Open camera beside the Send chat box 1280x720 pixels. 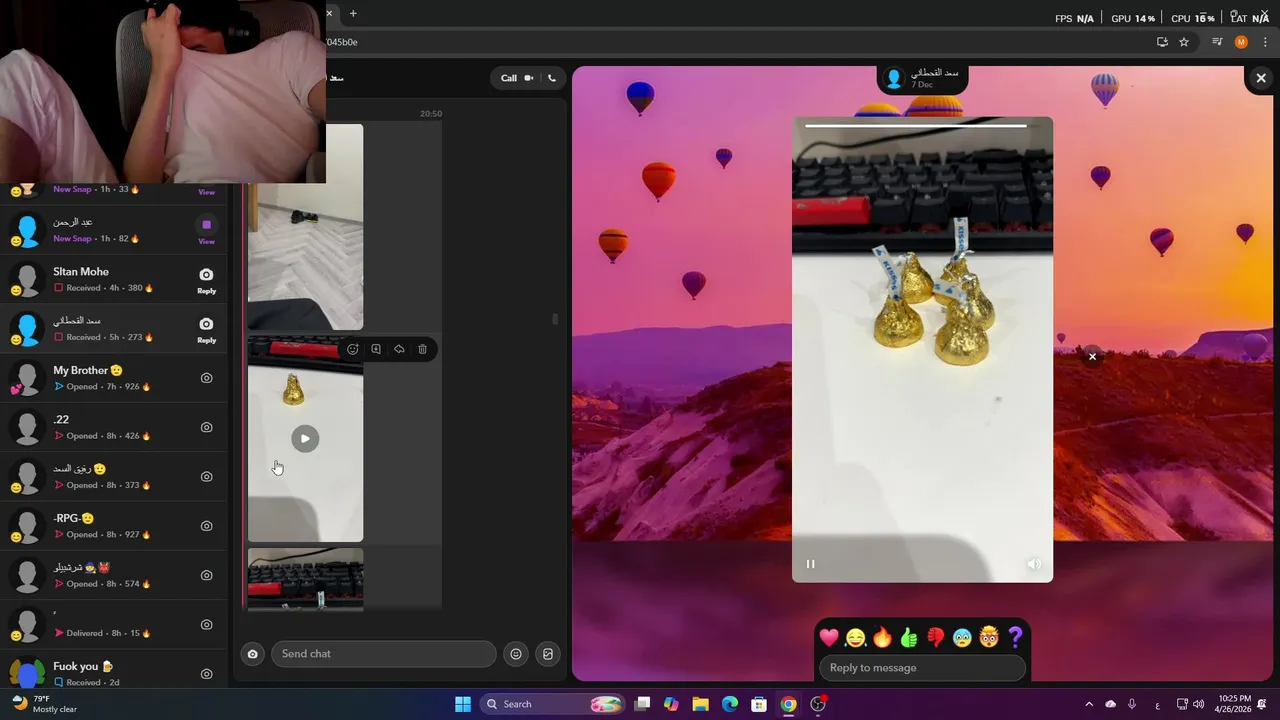(x=253, y=654)
